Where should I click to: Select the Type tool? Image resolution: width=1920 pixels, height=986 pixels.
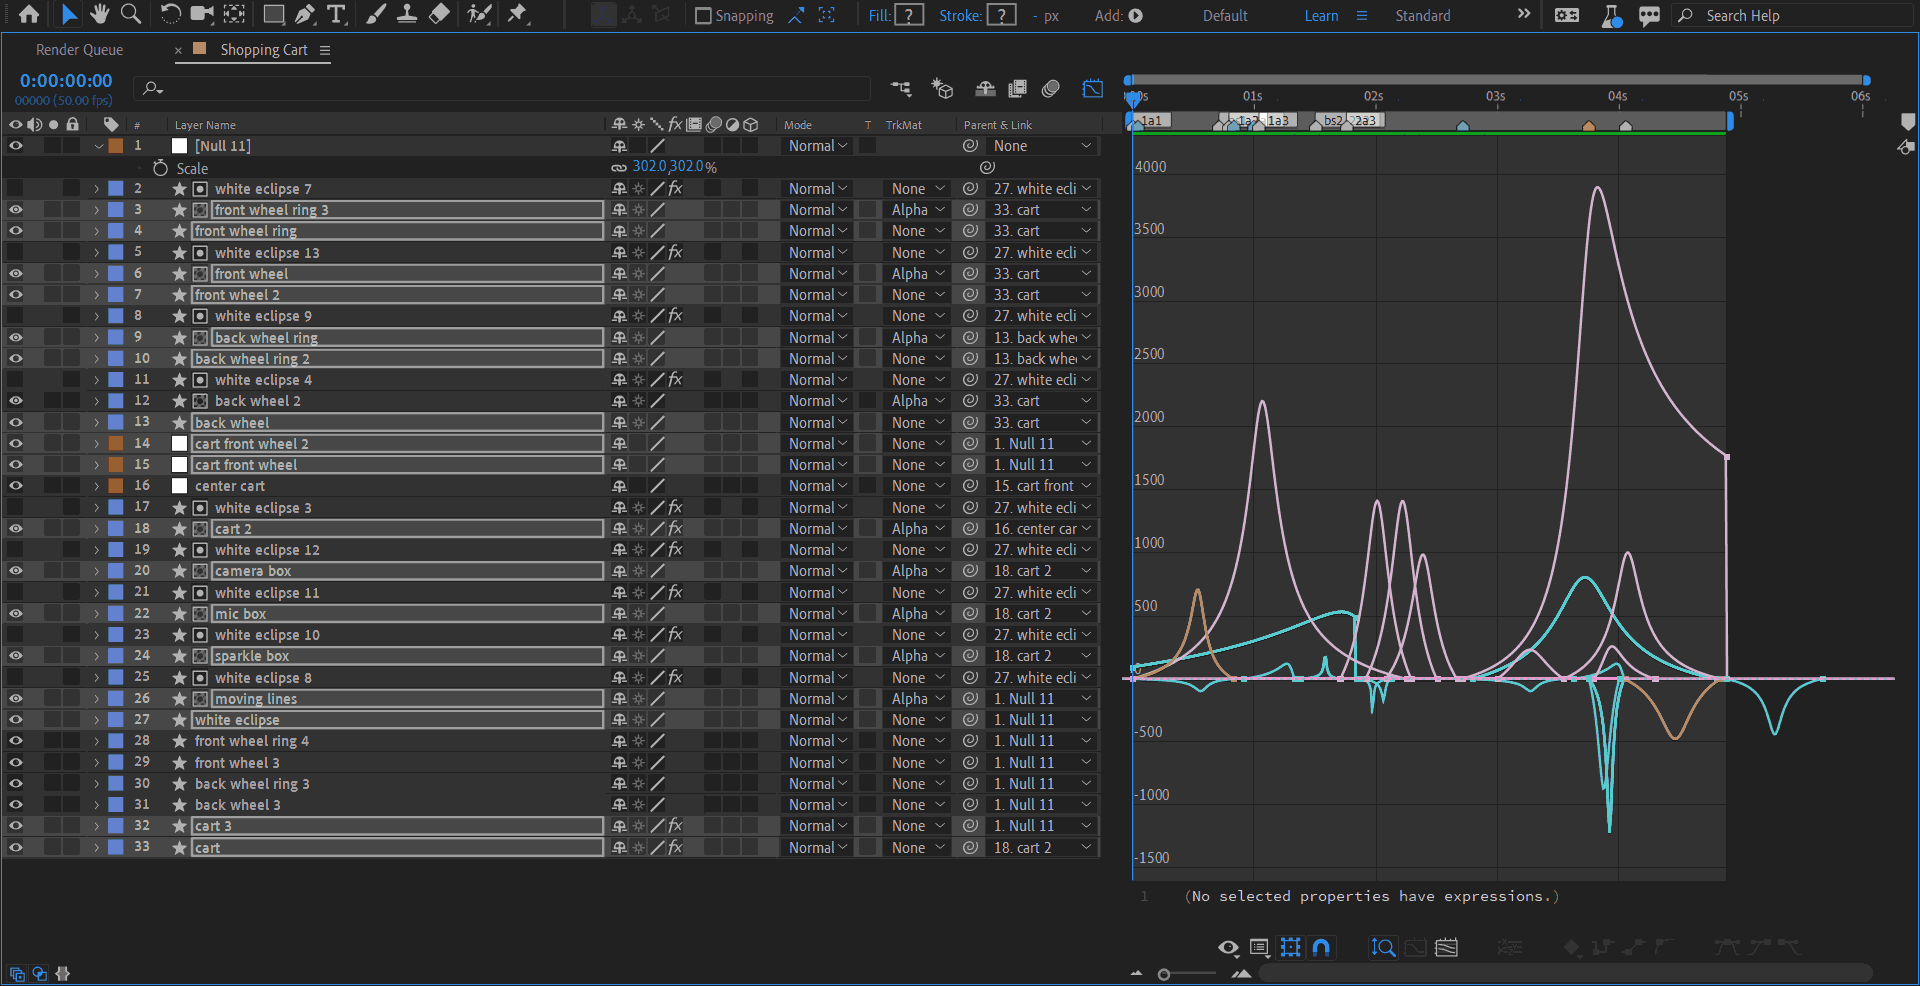pyautogui.click(x=336, y=14)
